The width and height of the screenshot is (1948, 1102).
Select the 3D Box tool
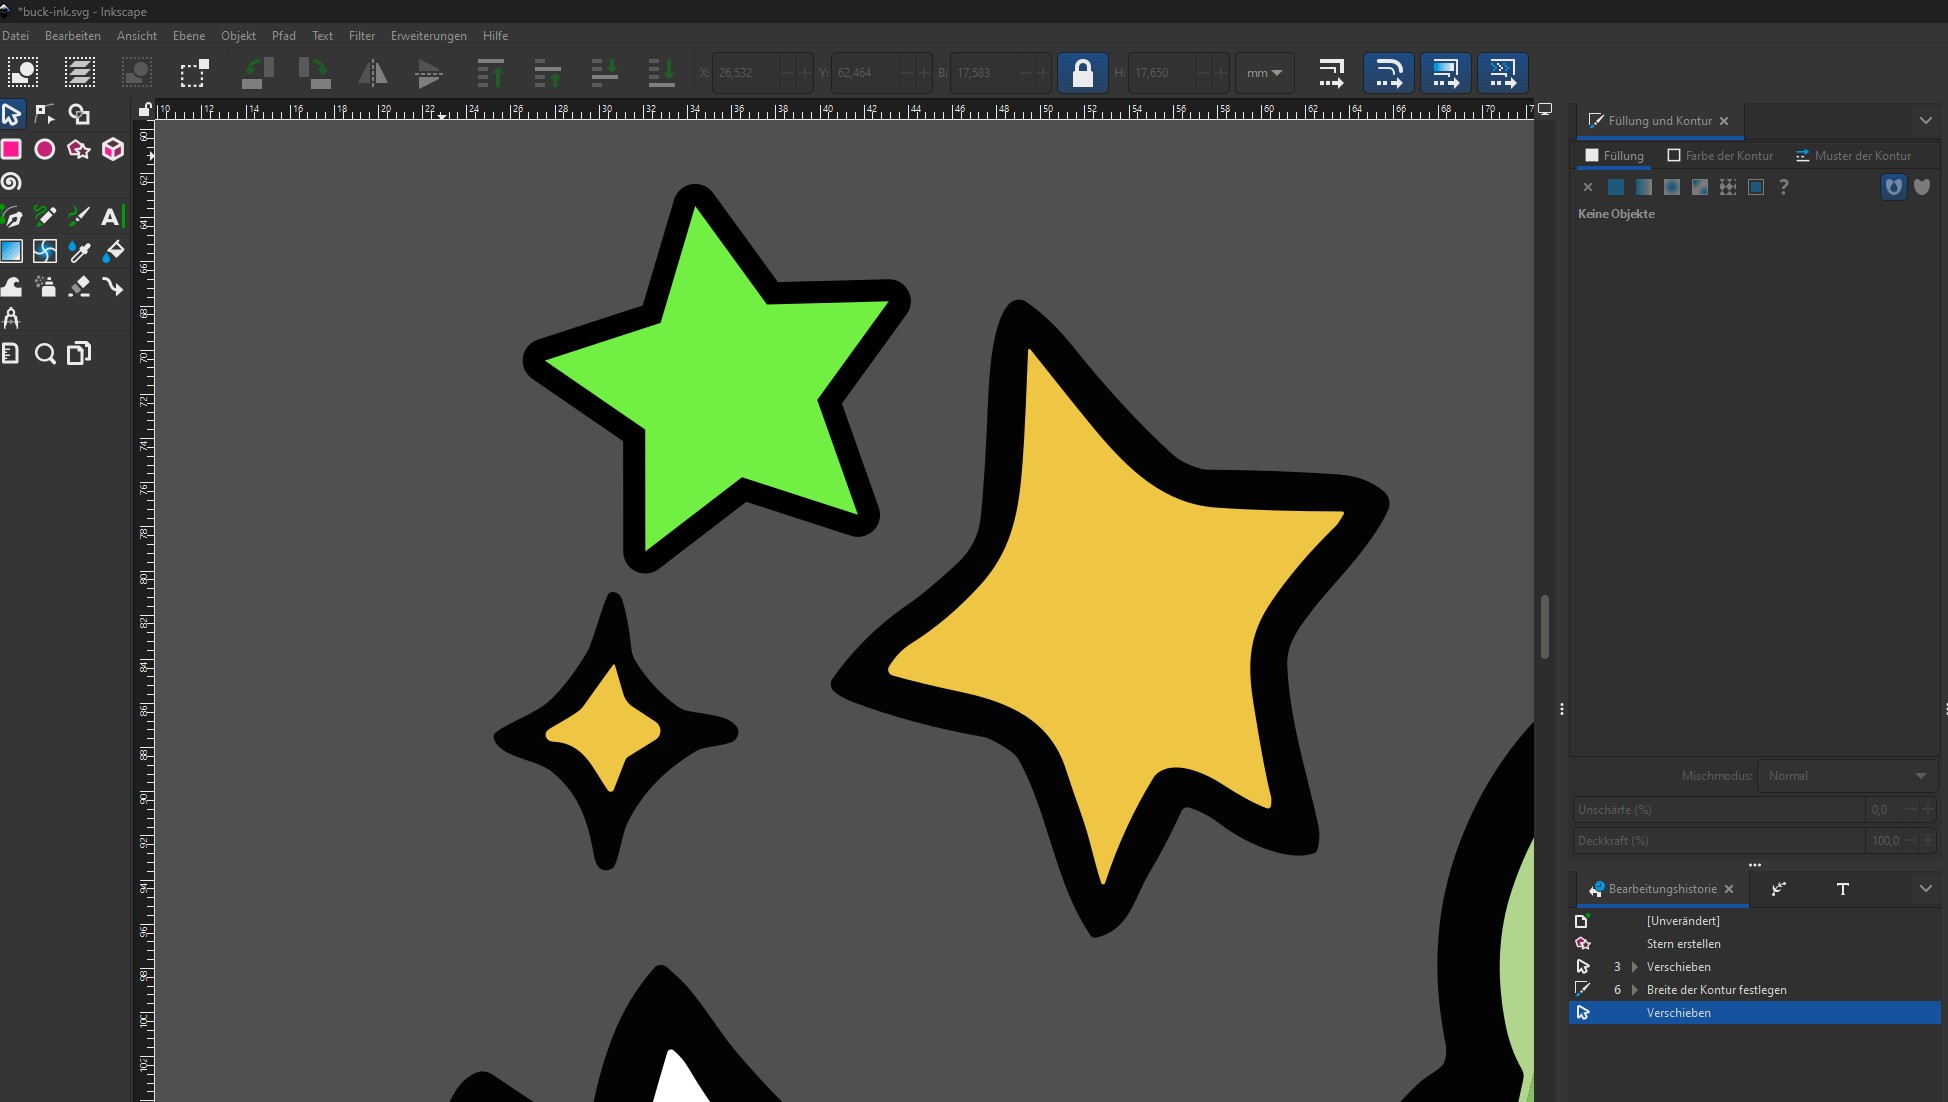(x=113, y=150)
